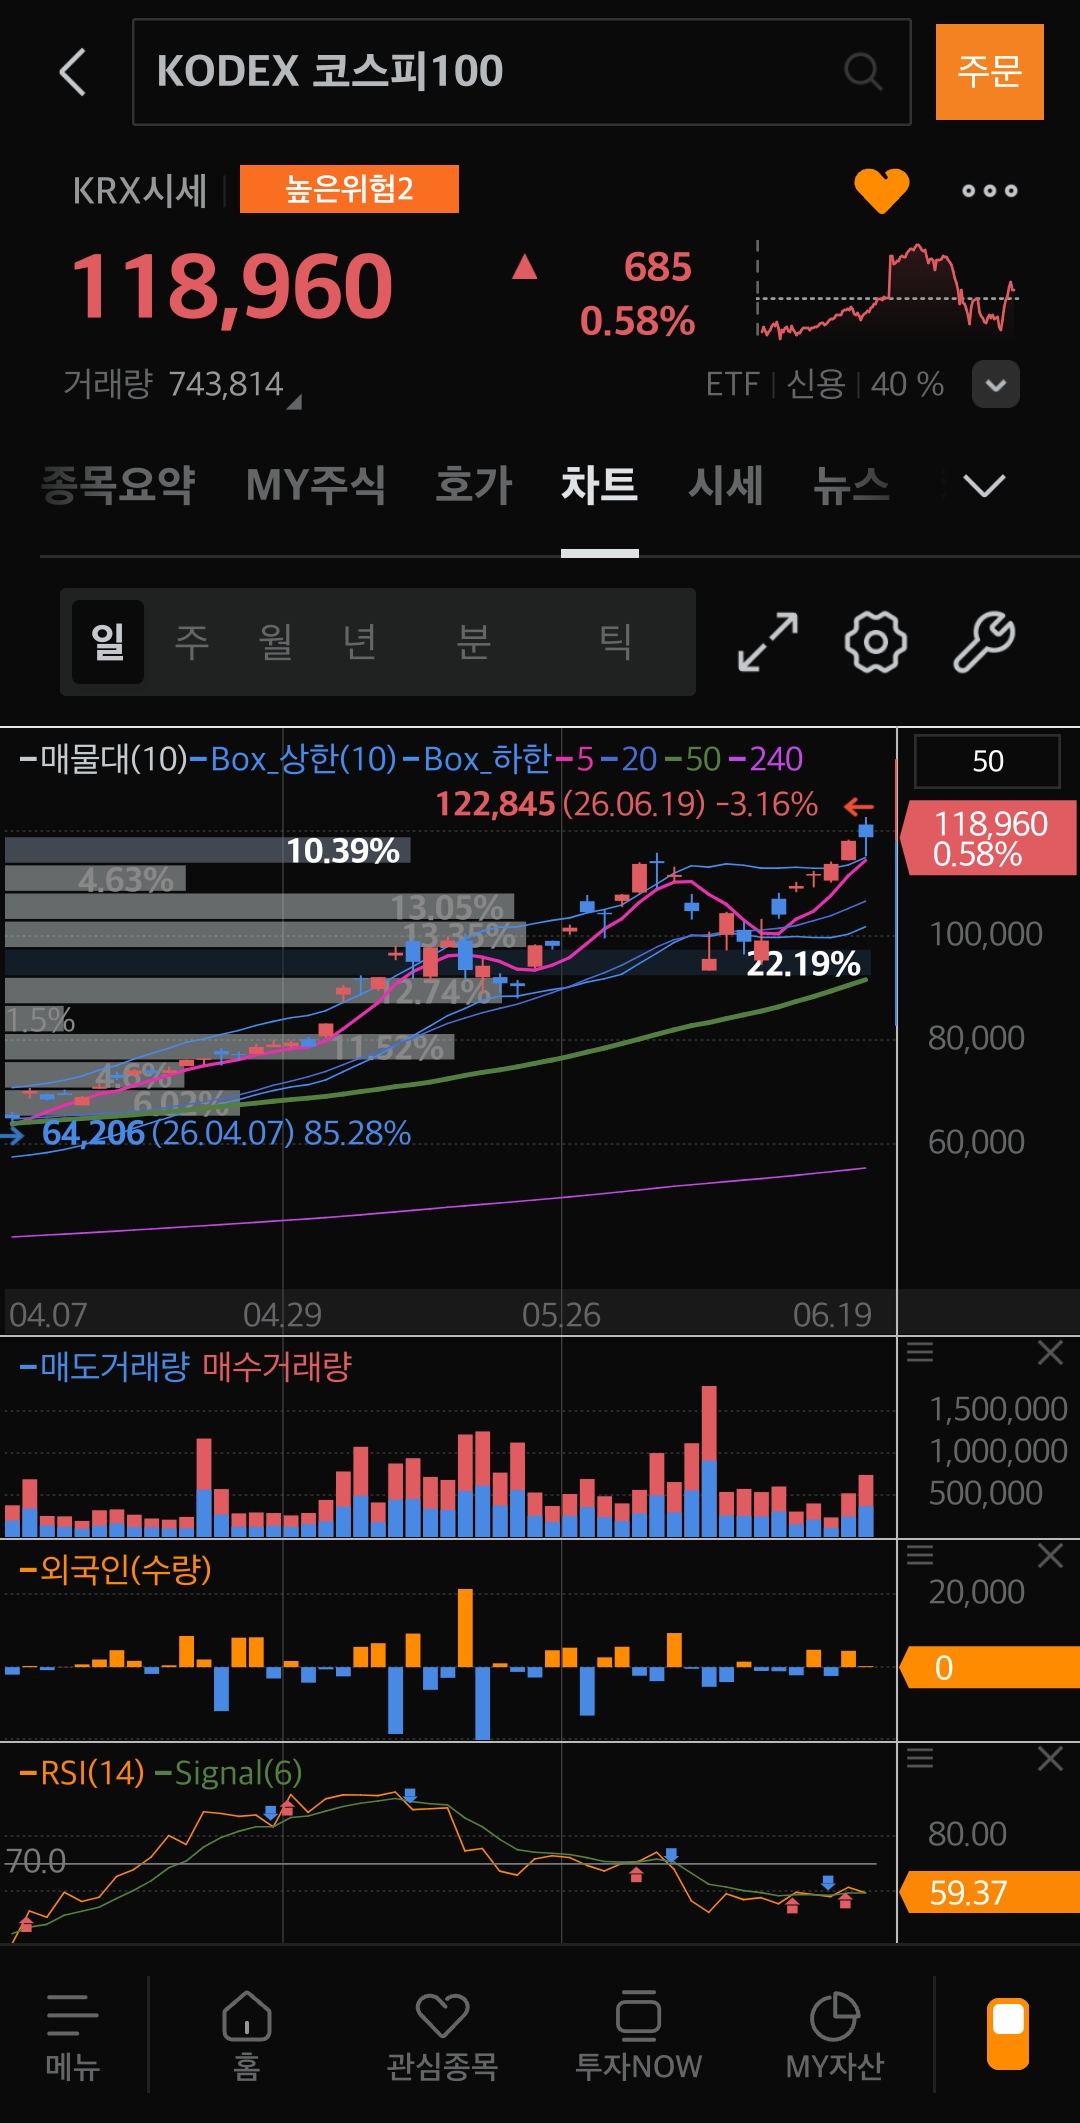This screenshot has height=2123, width=1080.
Task: Tap the foreigner axis tag showing 0
Action: (989, 1668)
